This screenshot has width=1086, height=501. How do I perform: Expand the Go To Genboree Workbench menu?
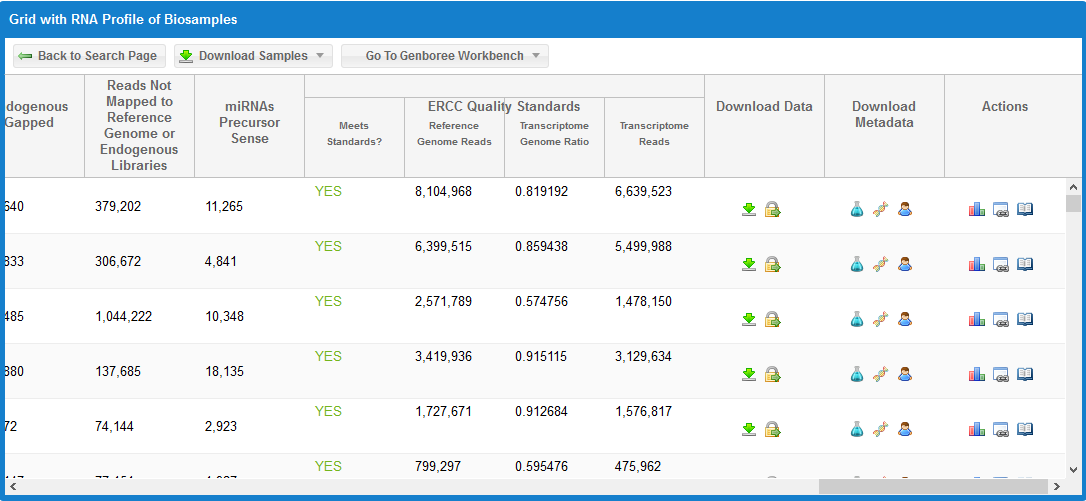point(444,56)
